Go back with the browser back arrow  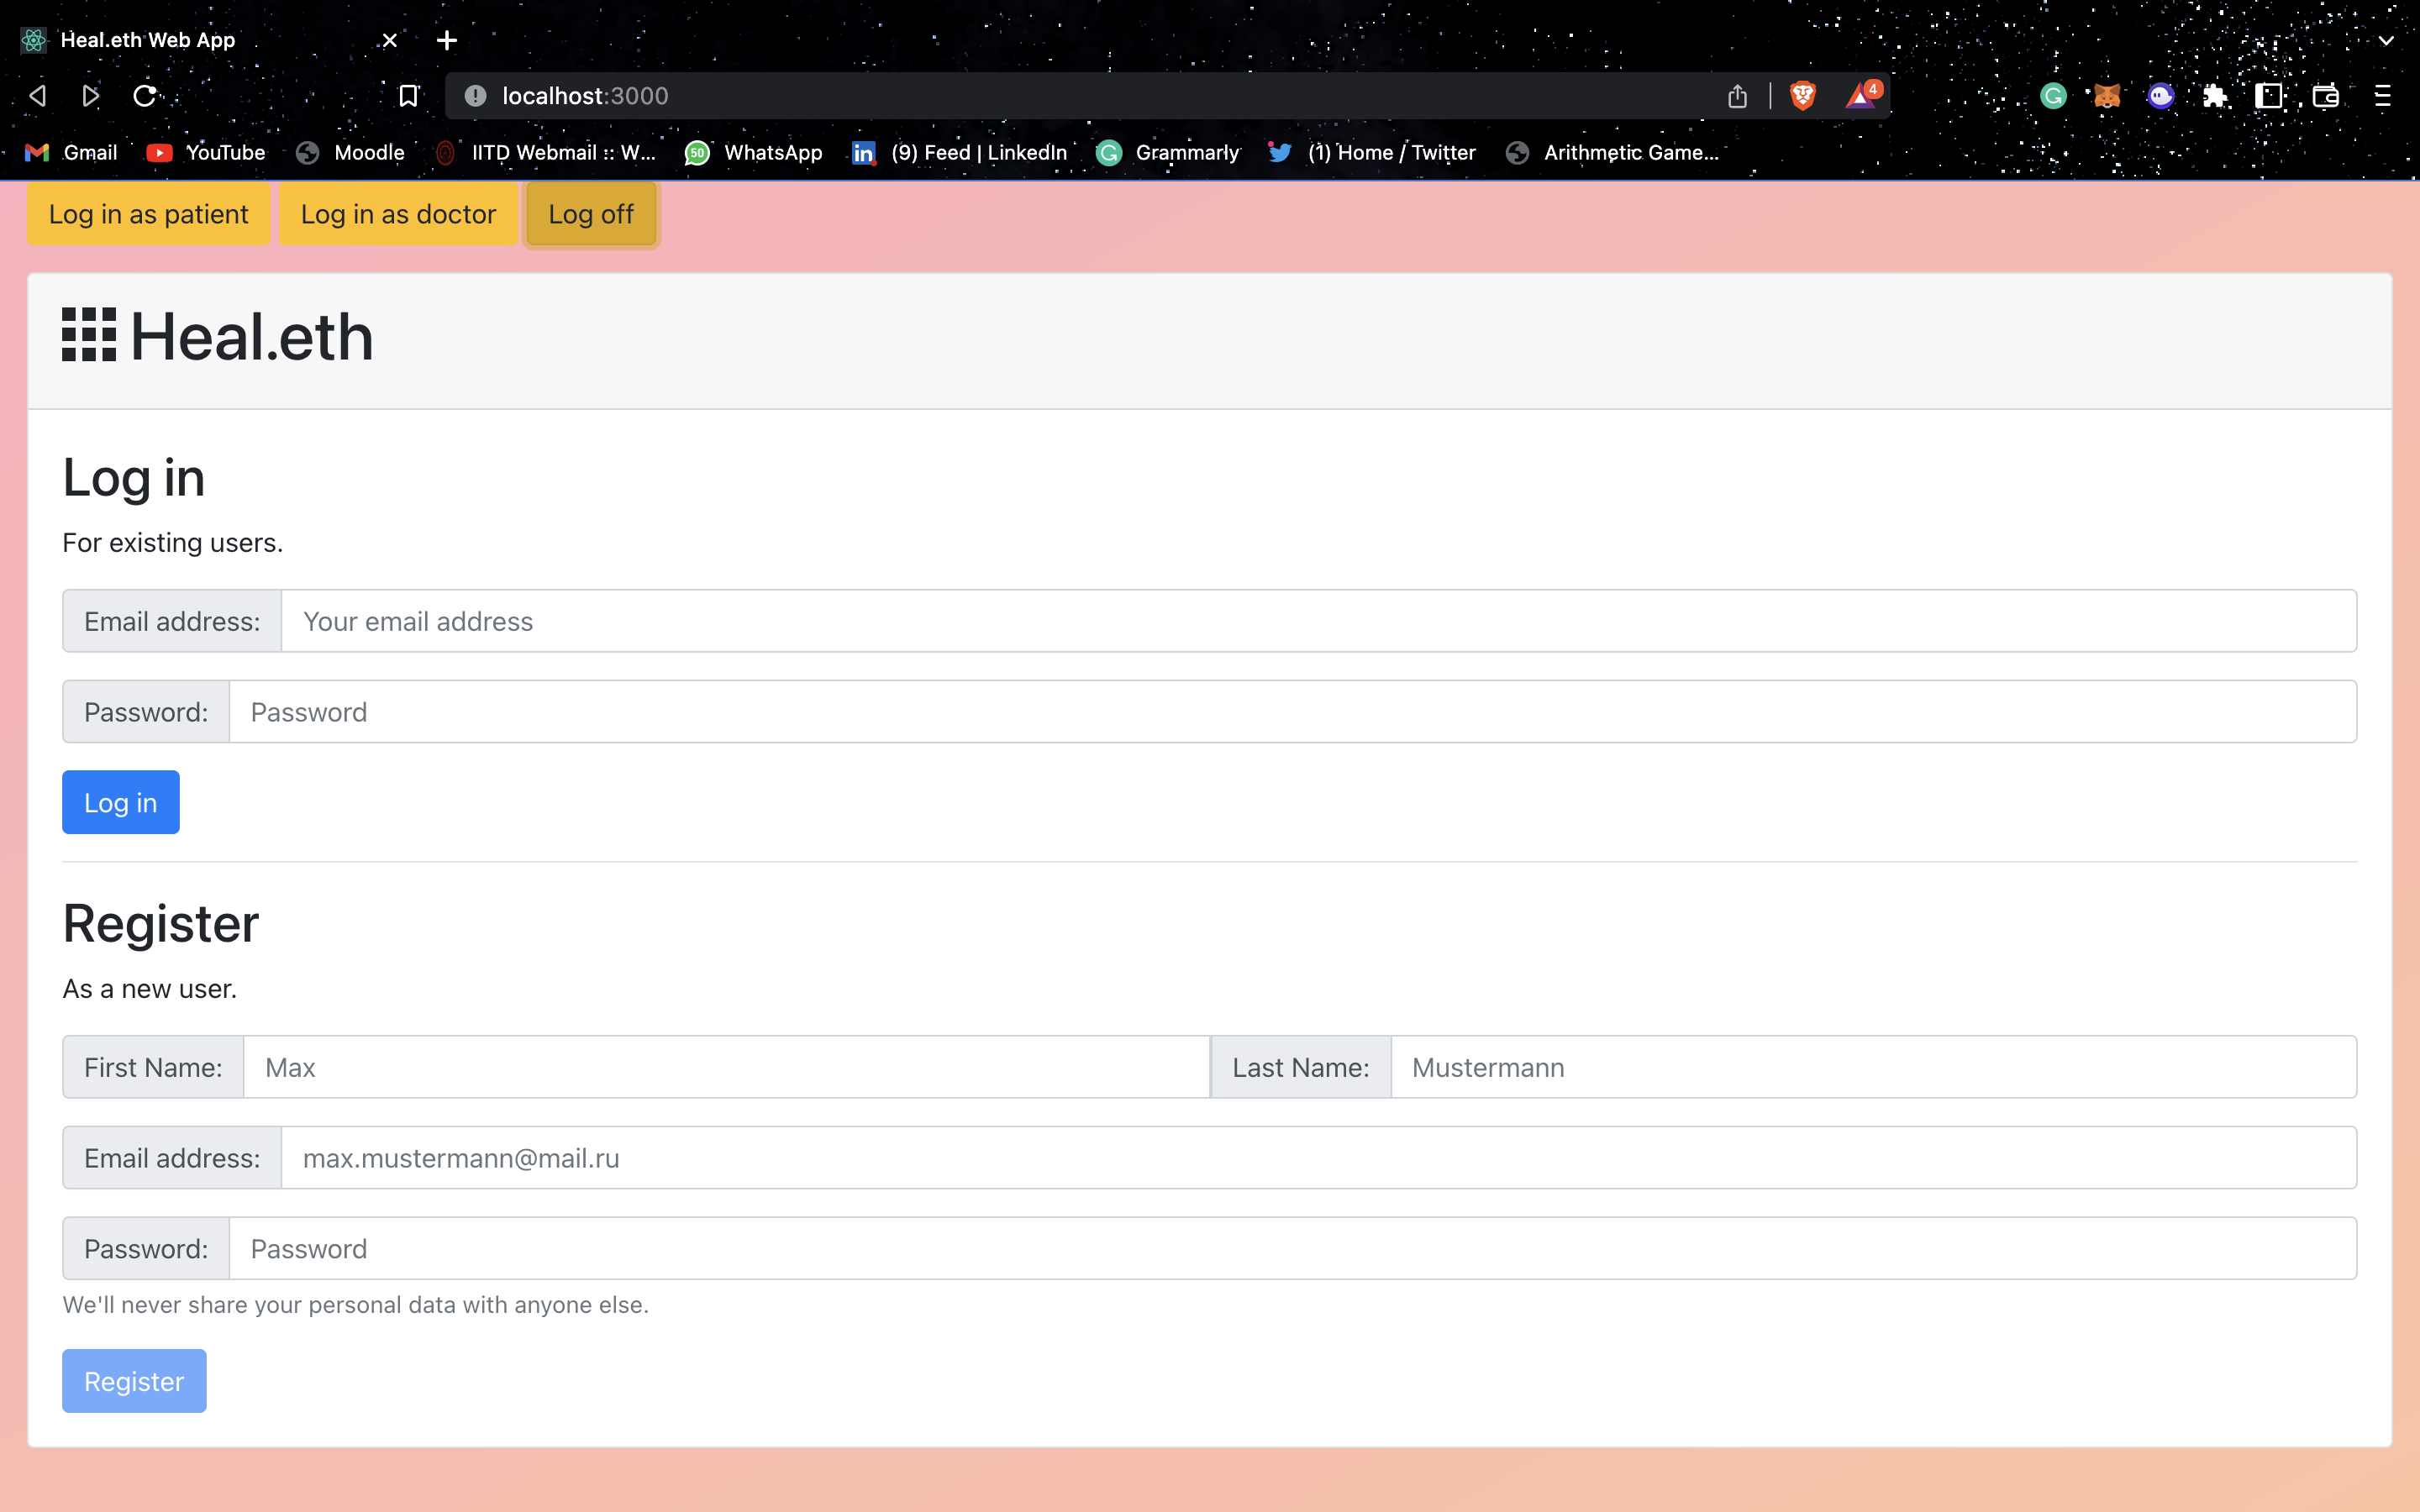(x=38, y=96)
